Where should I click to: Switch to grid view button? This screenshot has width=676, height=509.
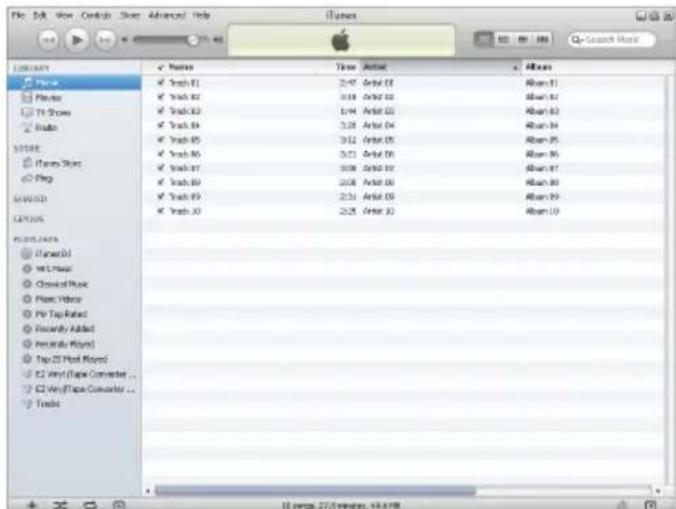point(523,40)
